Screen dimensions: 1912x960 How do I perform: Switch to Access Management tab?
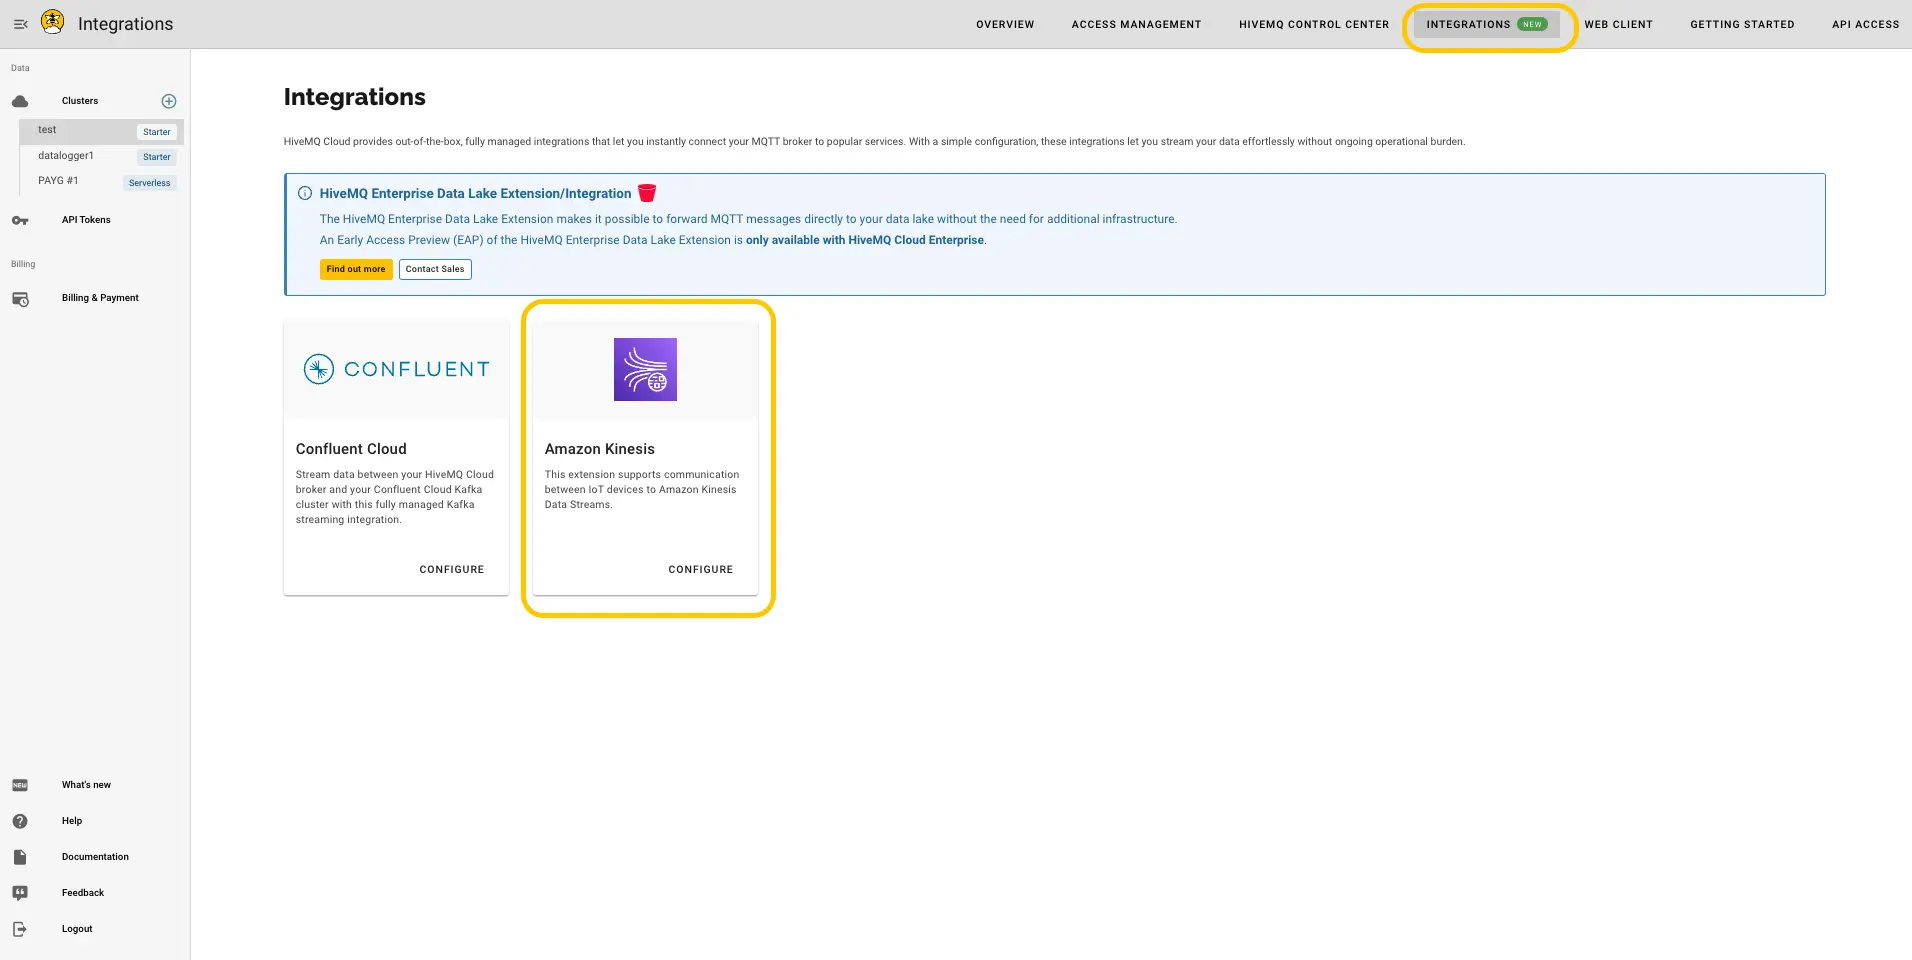(1136, 24)
